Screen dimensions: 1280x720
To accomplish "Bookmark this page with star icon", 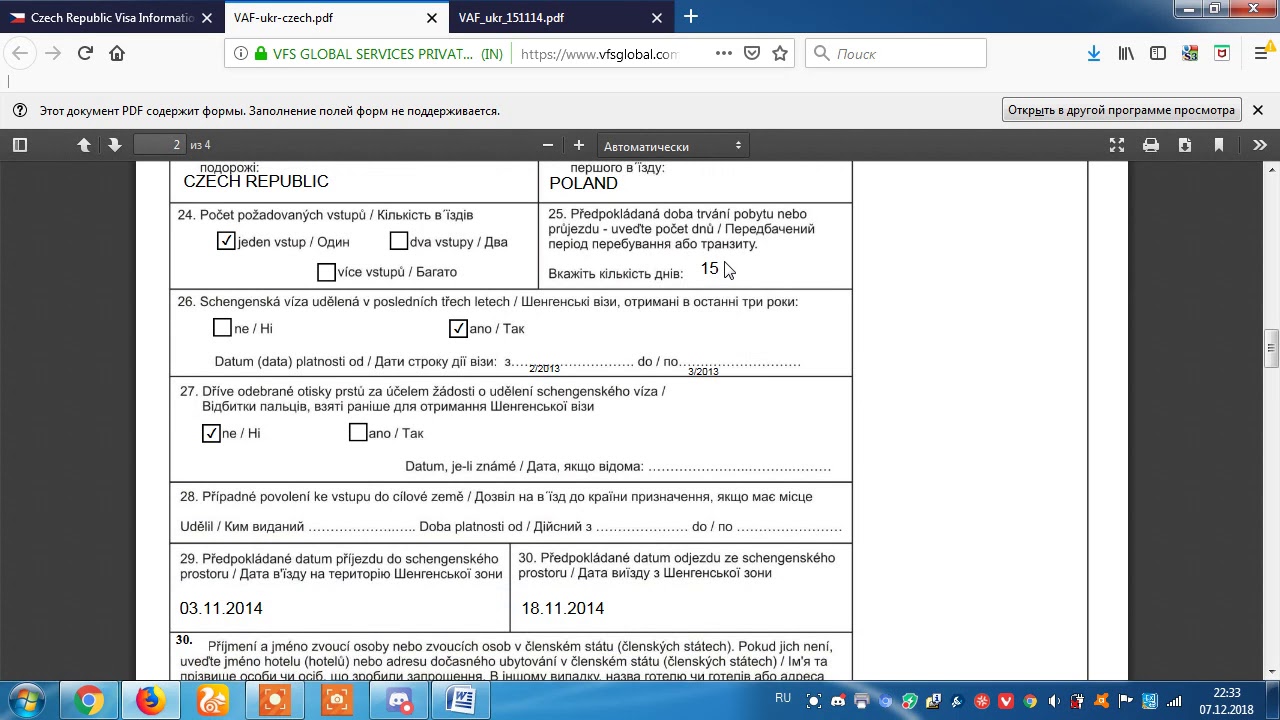I will [x=780, y=54].
